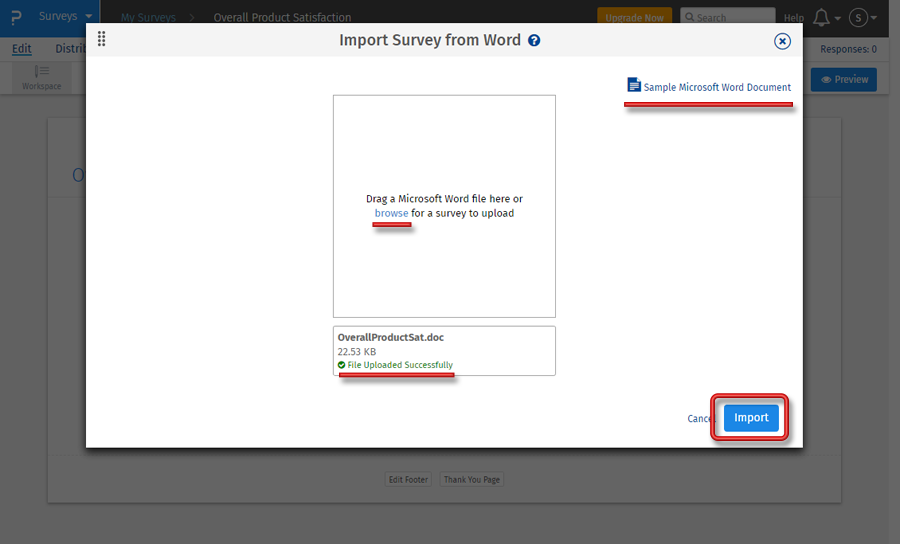Click the file drop zone area
900x544 pixels.
click(x=444, y=206)
